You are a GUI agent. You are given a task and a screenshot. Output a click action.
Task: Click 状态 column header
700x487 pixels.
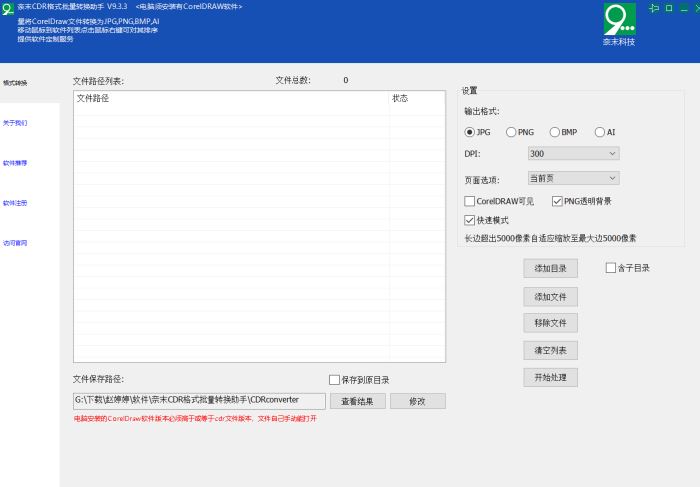coord(417,98)
